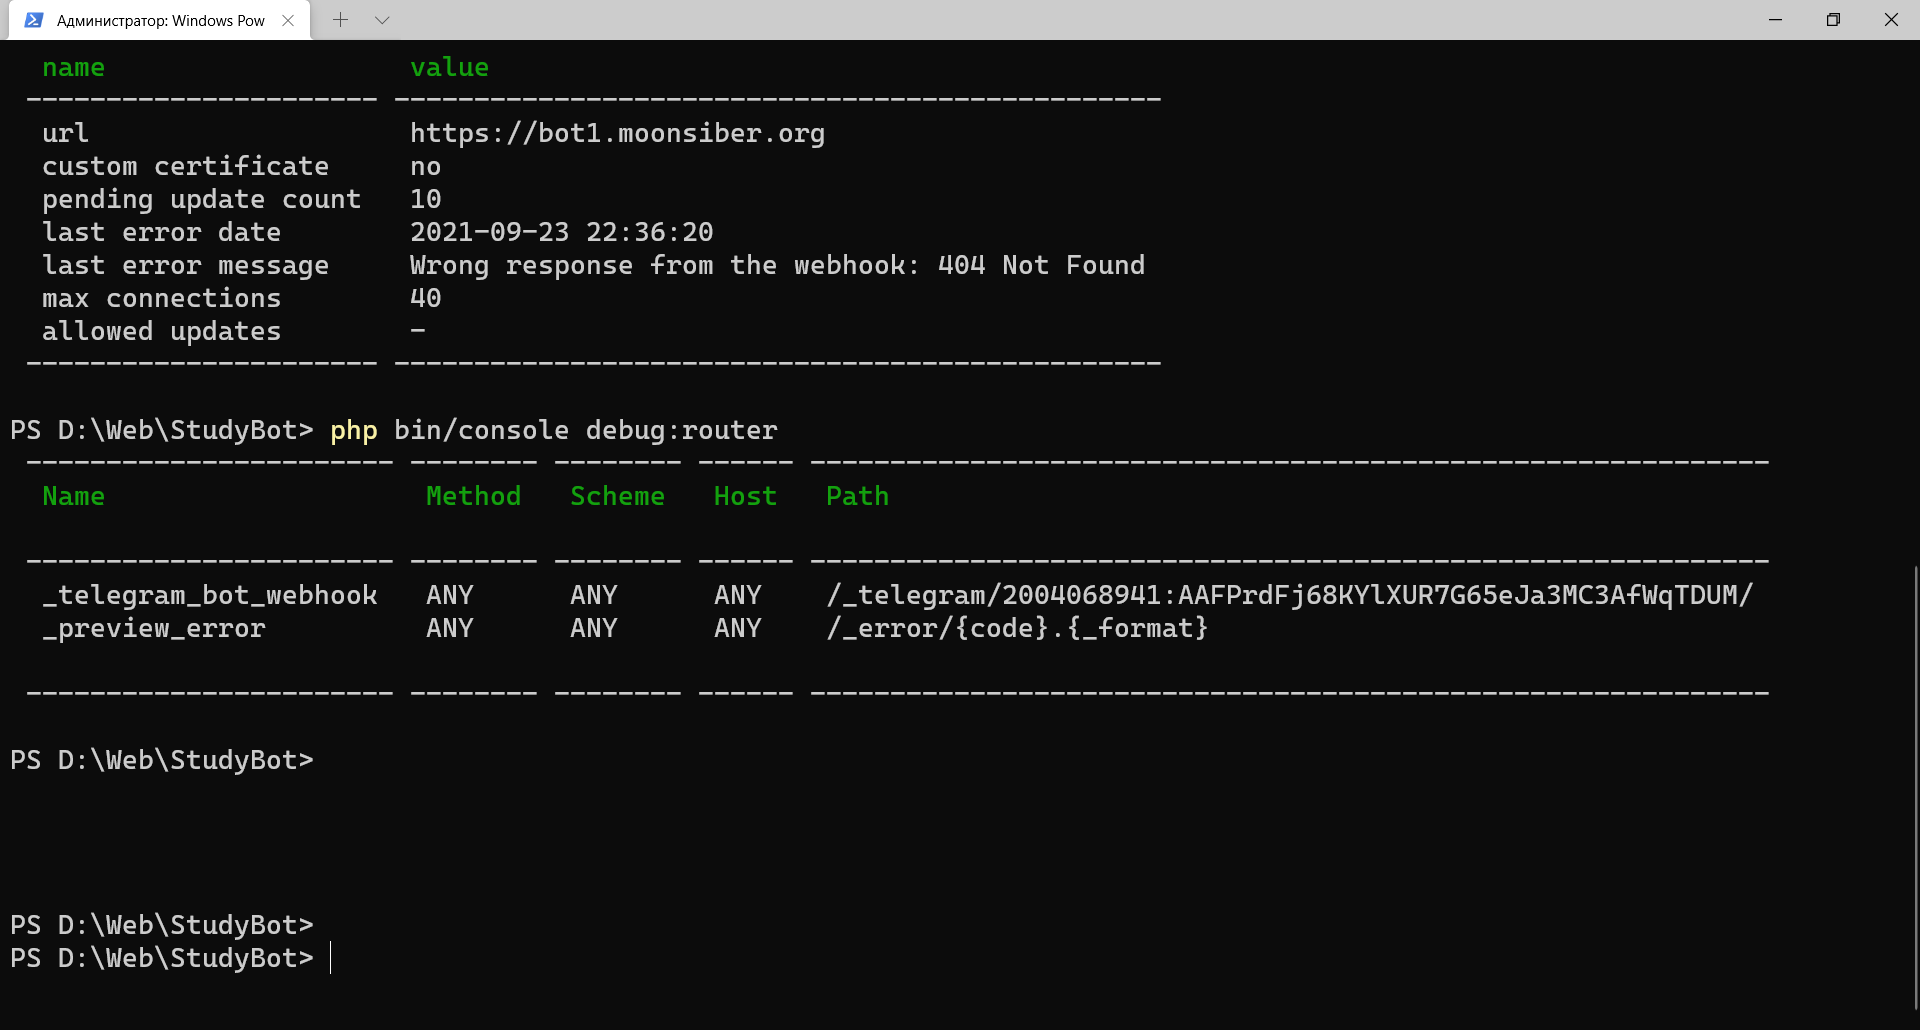Minimize the terminal window
The height and width of the screenshot is (1030, 1920).
tap(1775, 20)
